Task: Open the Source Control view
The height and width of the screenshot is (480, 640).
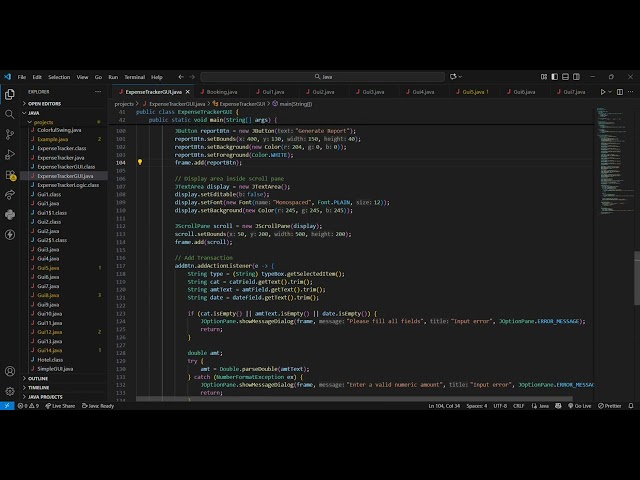Action: 10,134
